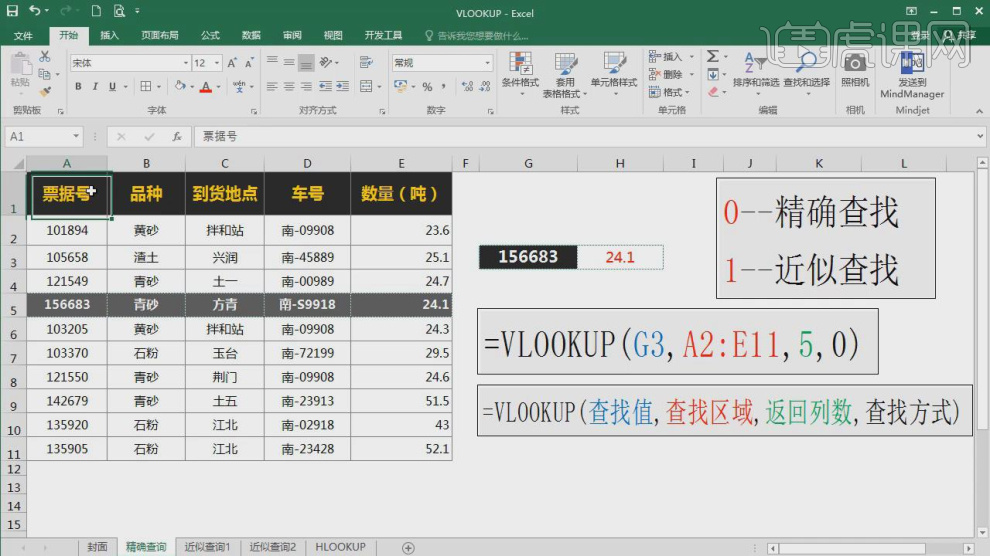Toggle Bold formatting

click(78, 86)
